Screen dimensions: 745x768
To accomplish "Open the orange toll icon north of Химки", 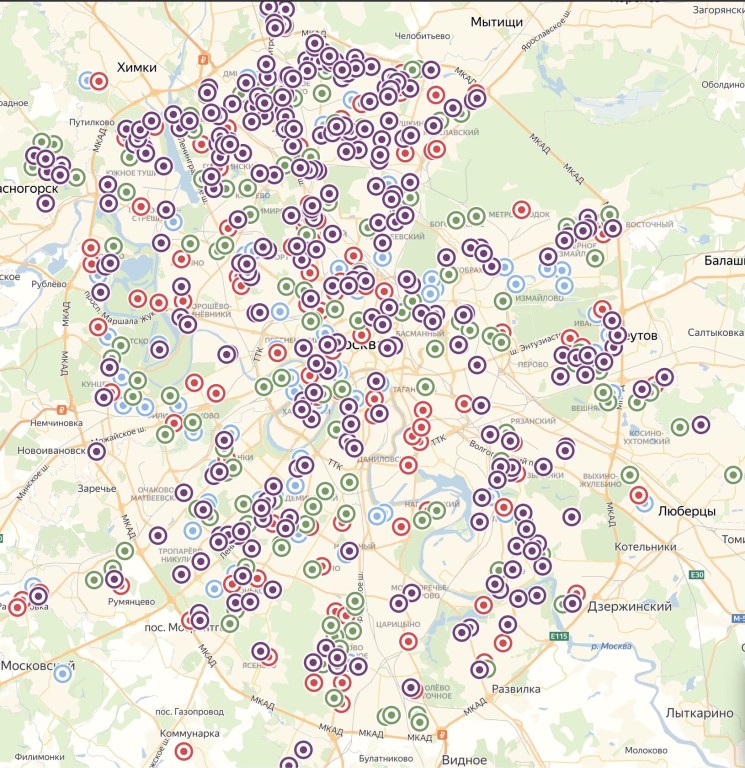I will (x=203, y=60).
